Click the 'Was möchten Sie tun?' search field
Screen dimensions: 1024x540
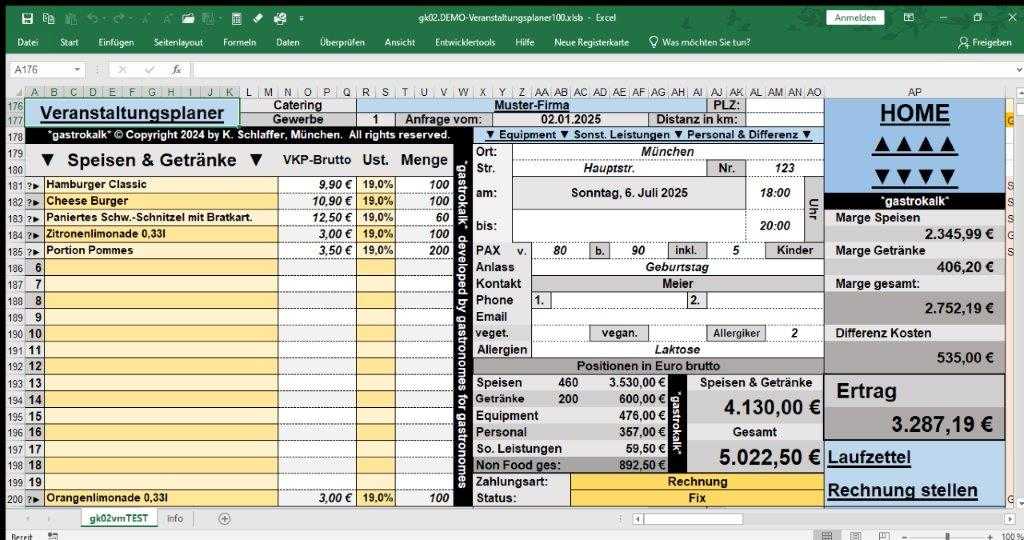coord(705,42)
